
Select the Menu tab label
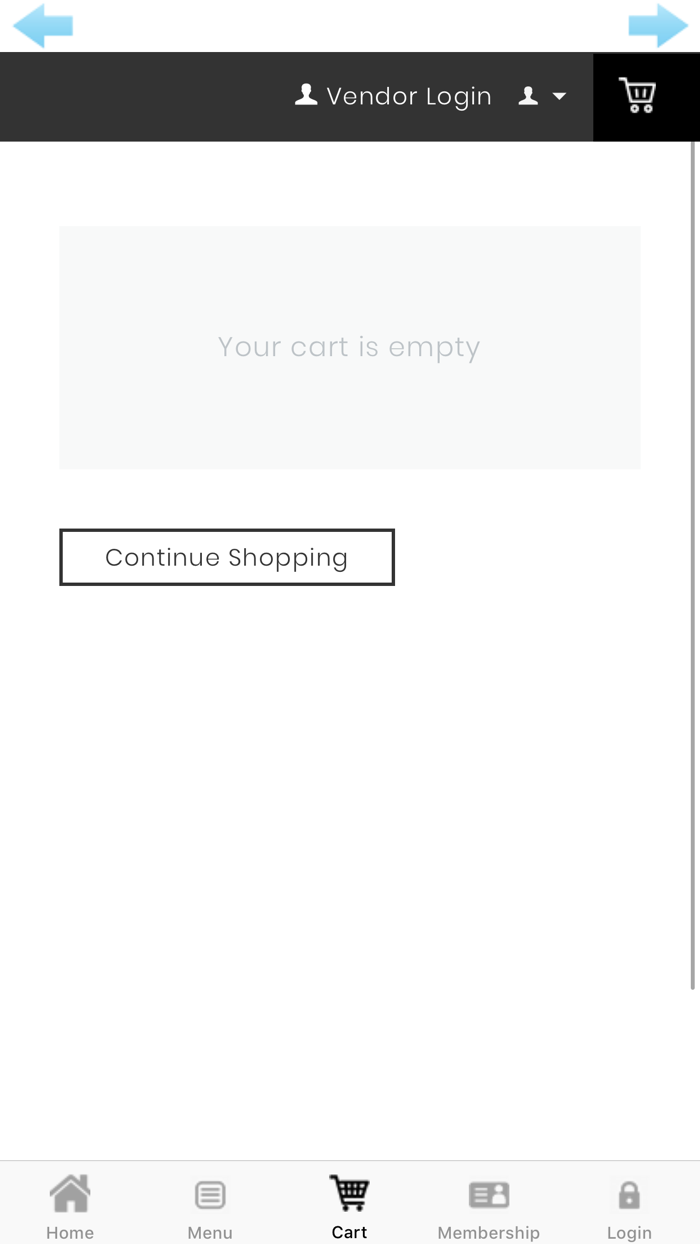click(210, 1232)
